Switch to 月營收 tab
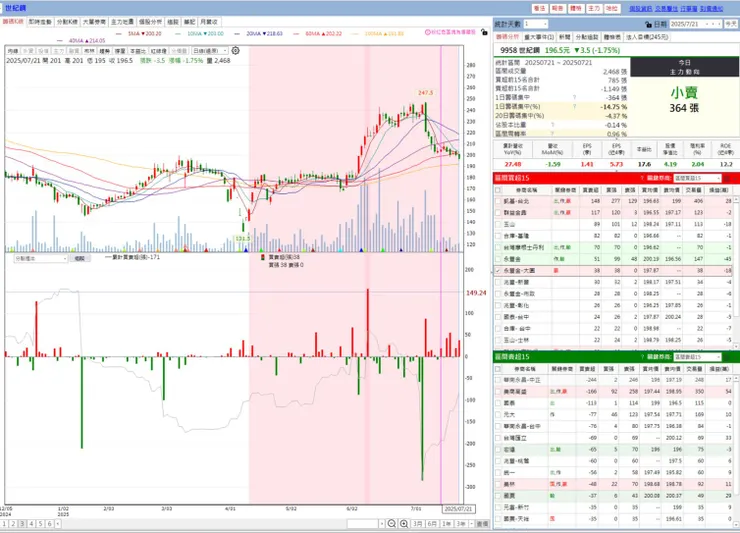 209,22
